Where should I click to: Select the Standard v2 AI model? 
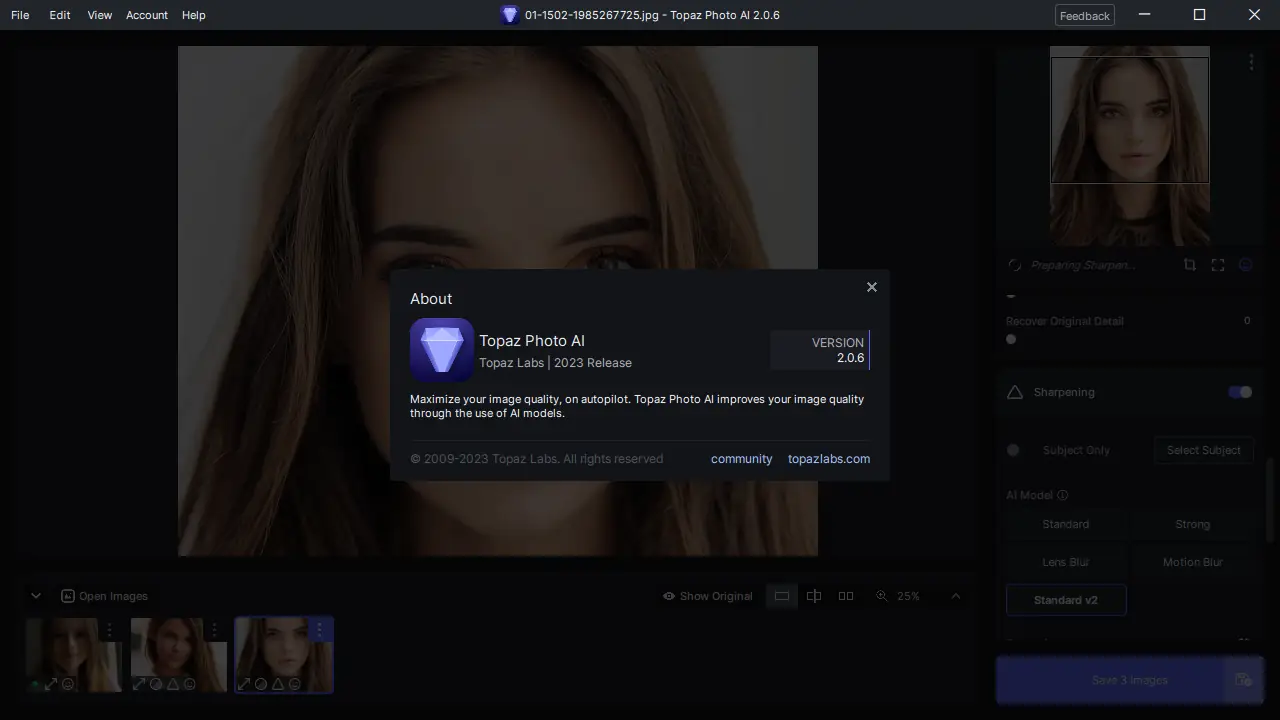[1066, 600]
